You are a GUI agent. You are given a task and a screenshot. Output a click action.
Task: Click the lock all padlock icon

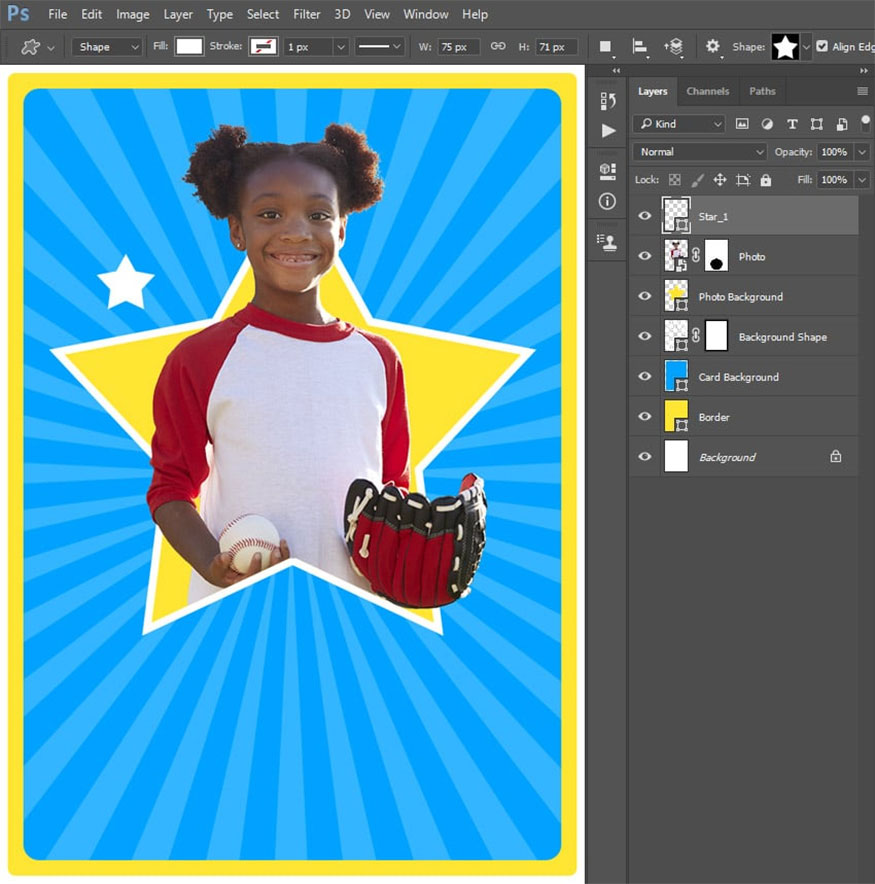[x=766, y=180]
